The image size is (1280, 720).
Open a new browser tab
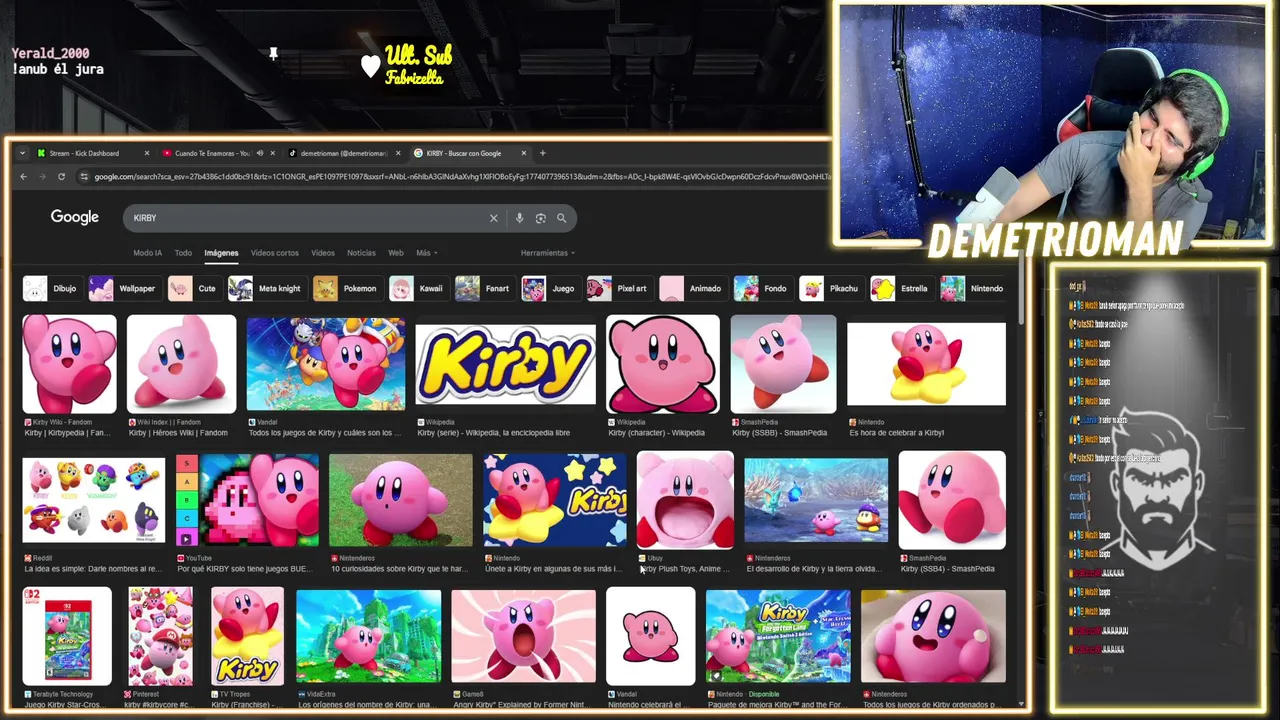542,153
